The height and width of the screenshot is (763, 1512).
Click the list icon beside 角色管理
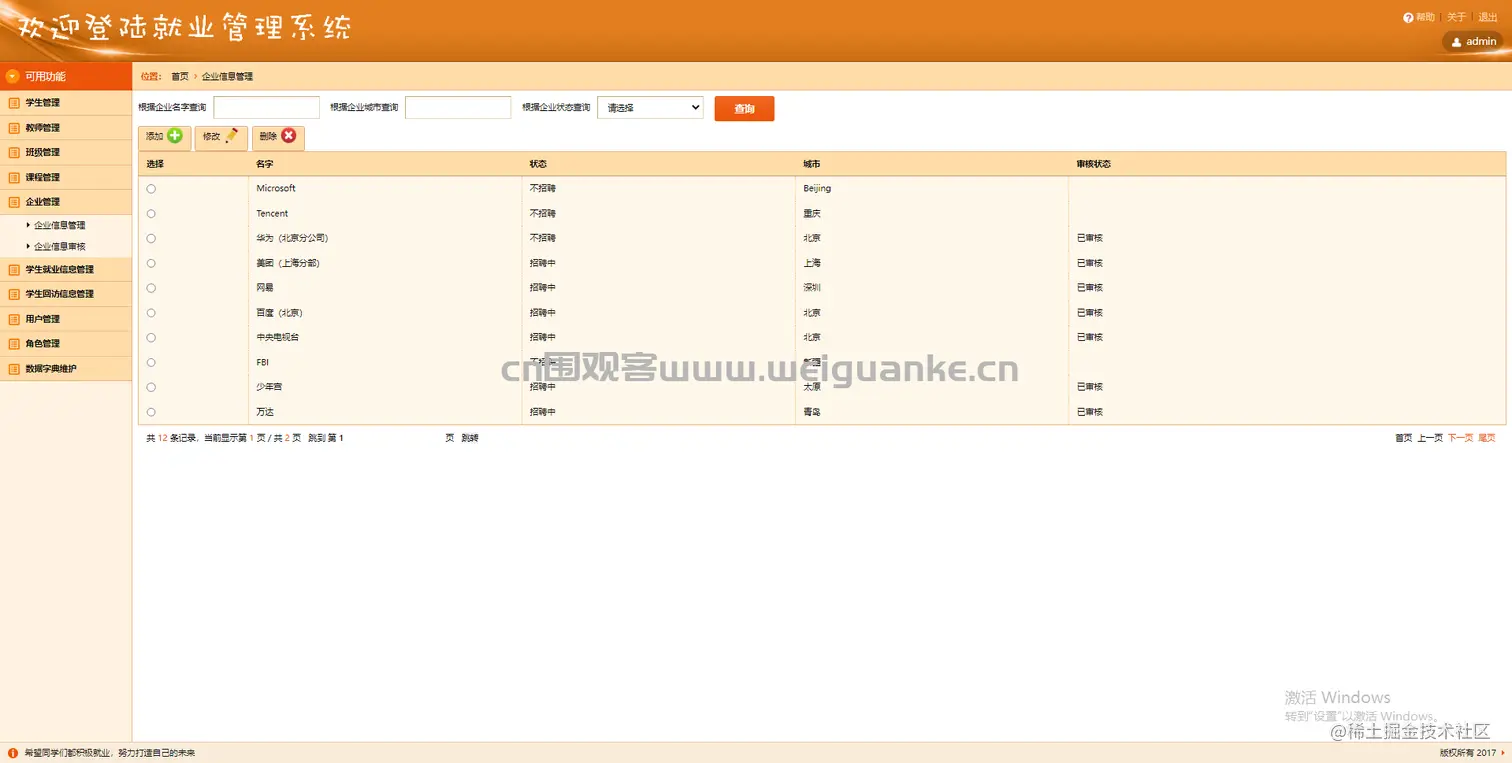click(14, 344)
